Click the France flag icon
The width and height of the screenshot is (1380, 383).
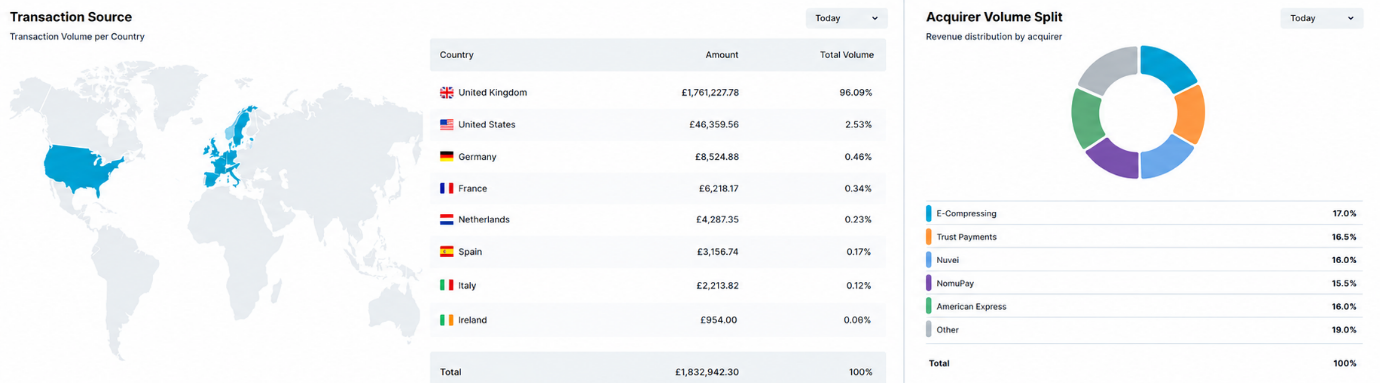[x=447, y=188]
